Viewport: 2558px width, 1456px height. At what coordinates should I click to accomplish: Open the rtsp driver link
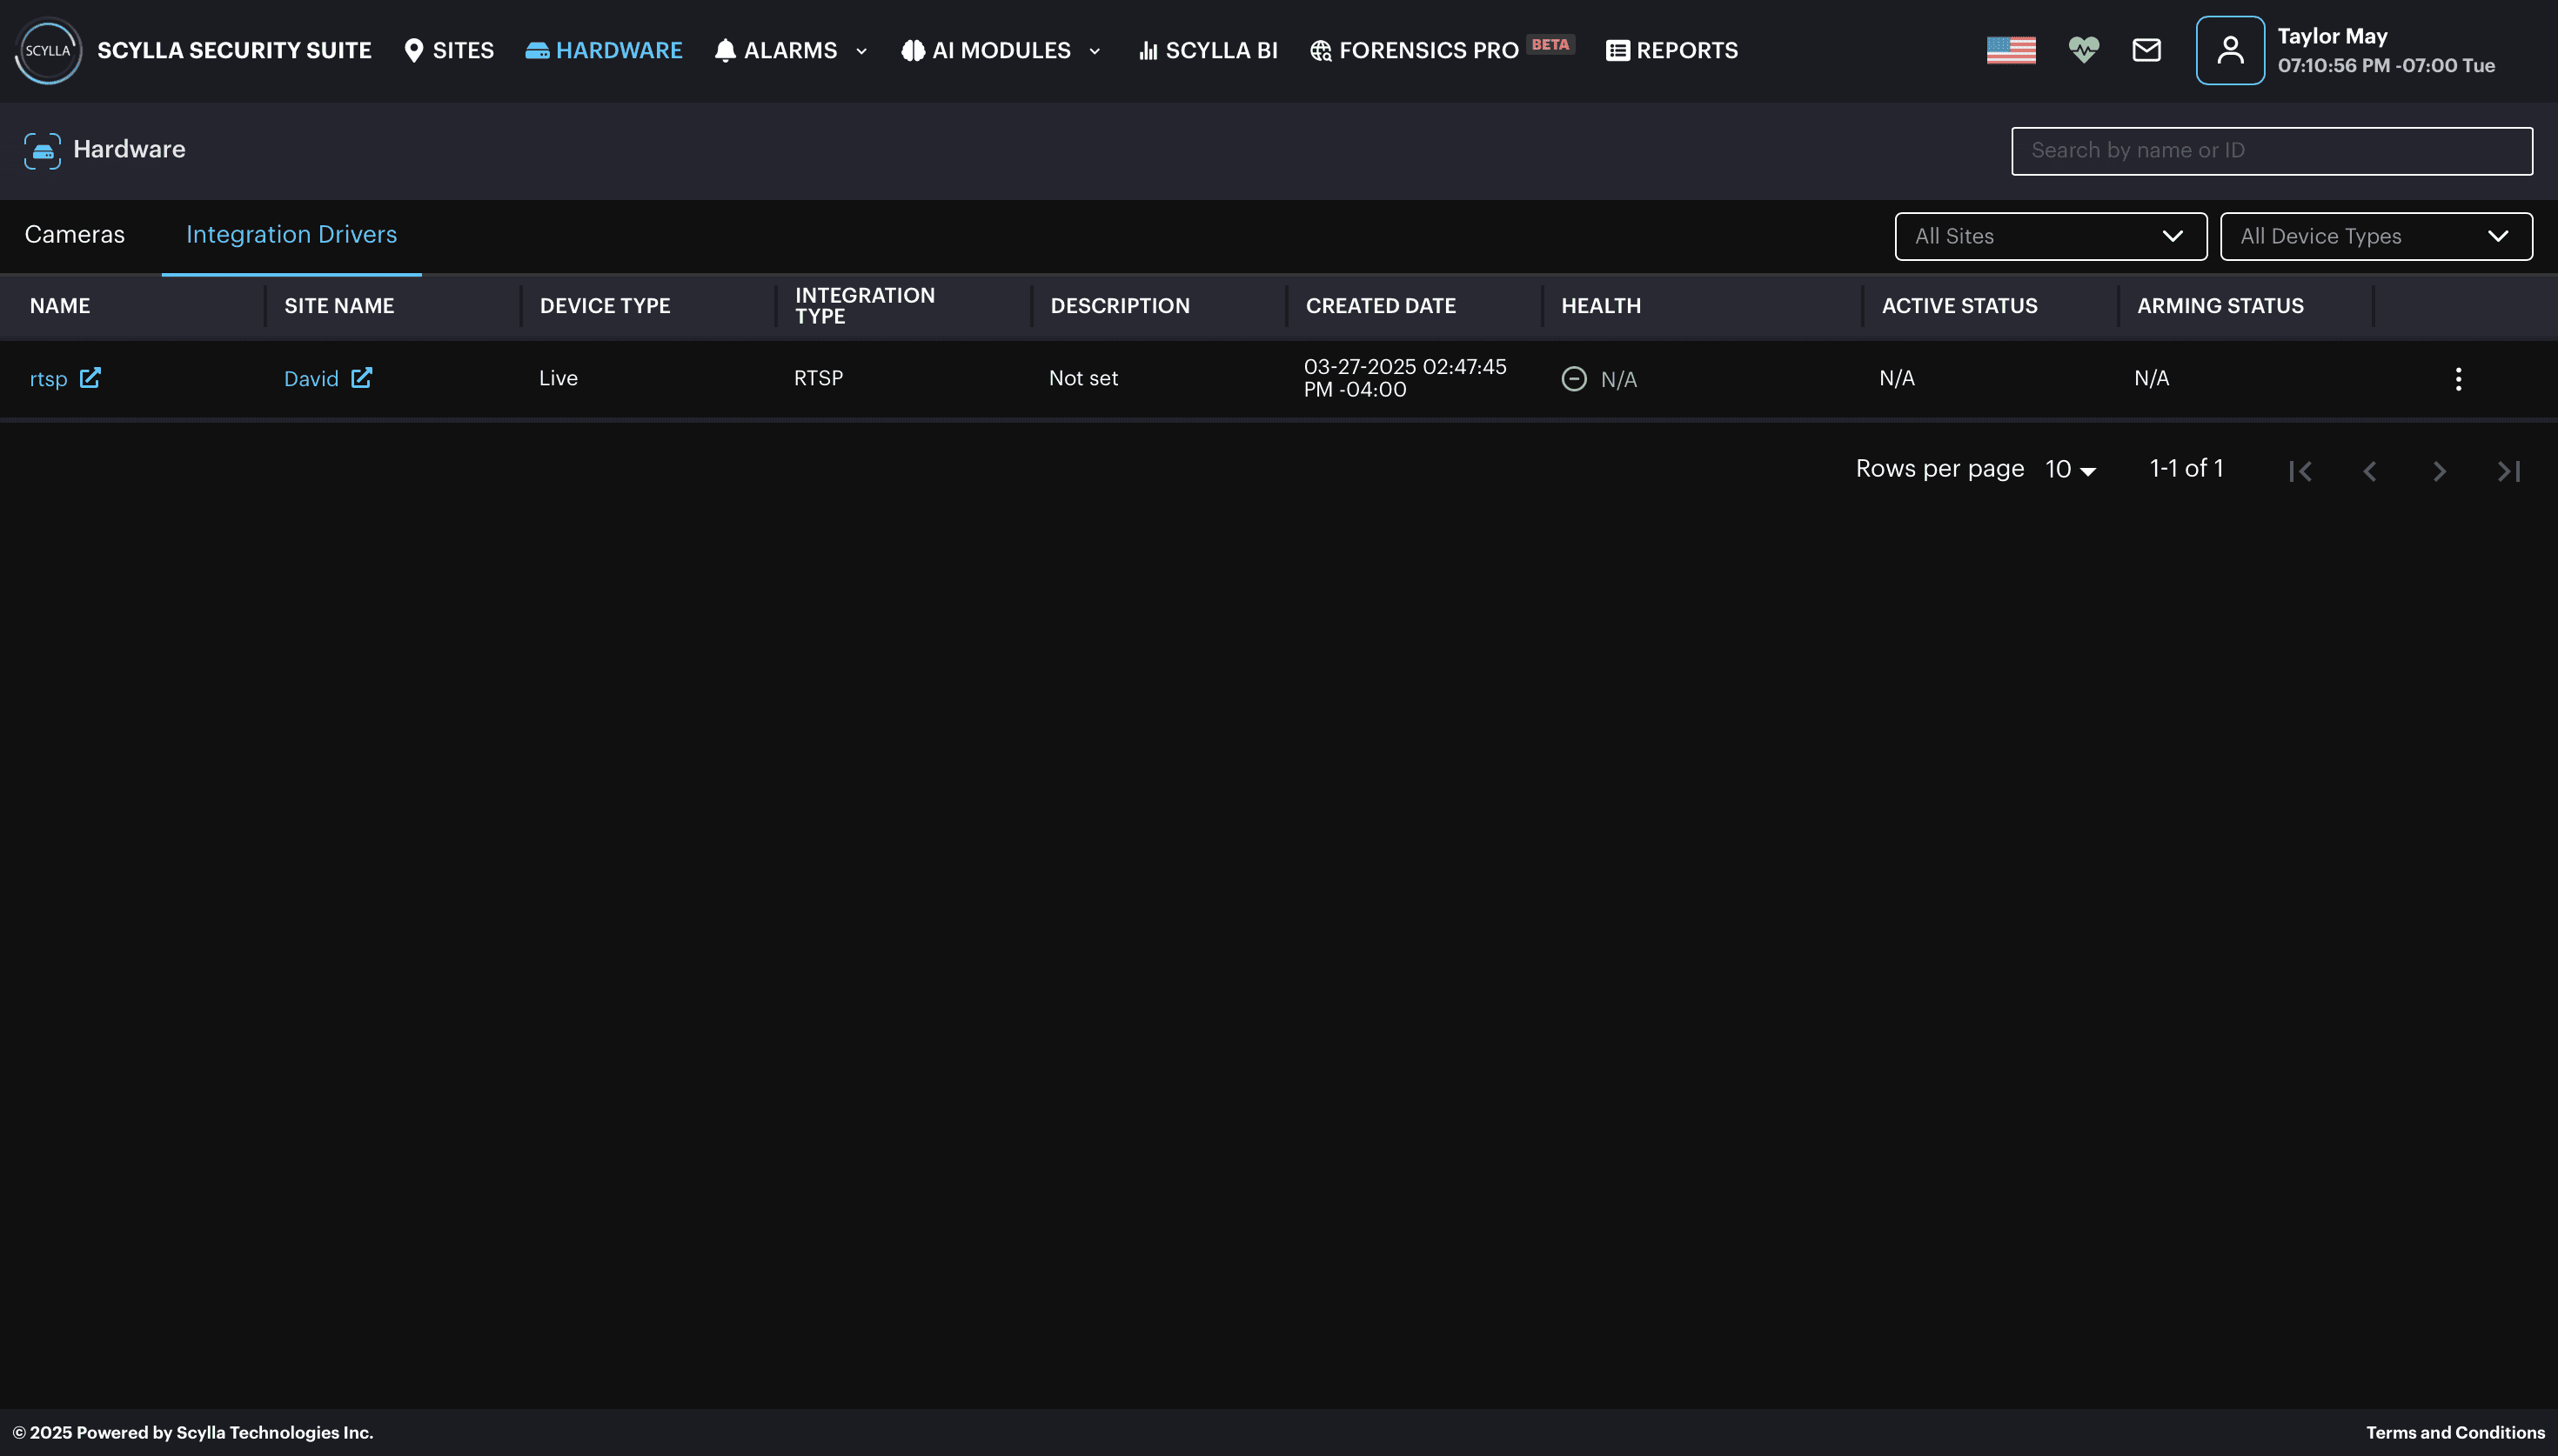pos(48,379)
